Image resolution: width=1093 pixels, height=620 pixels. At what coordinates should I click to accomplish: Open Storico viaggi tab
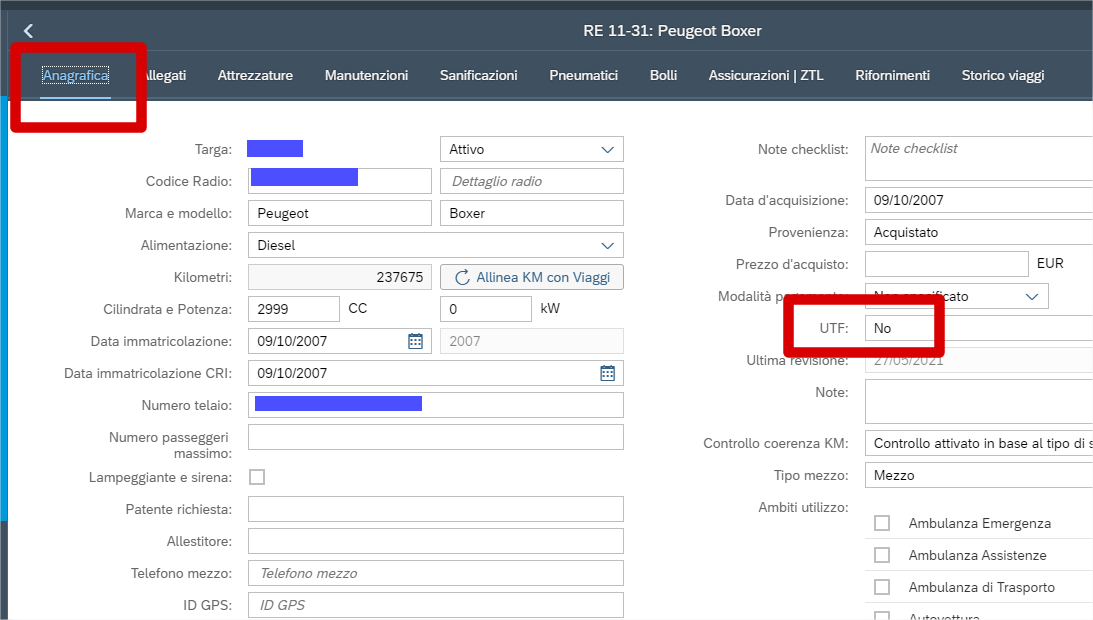1002,75
